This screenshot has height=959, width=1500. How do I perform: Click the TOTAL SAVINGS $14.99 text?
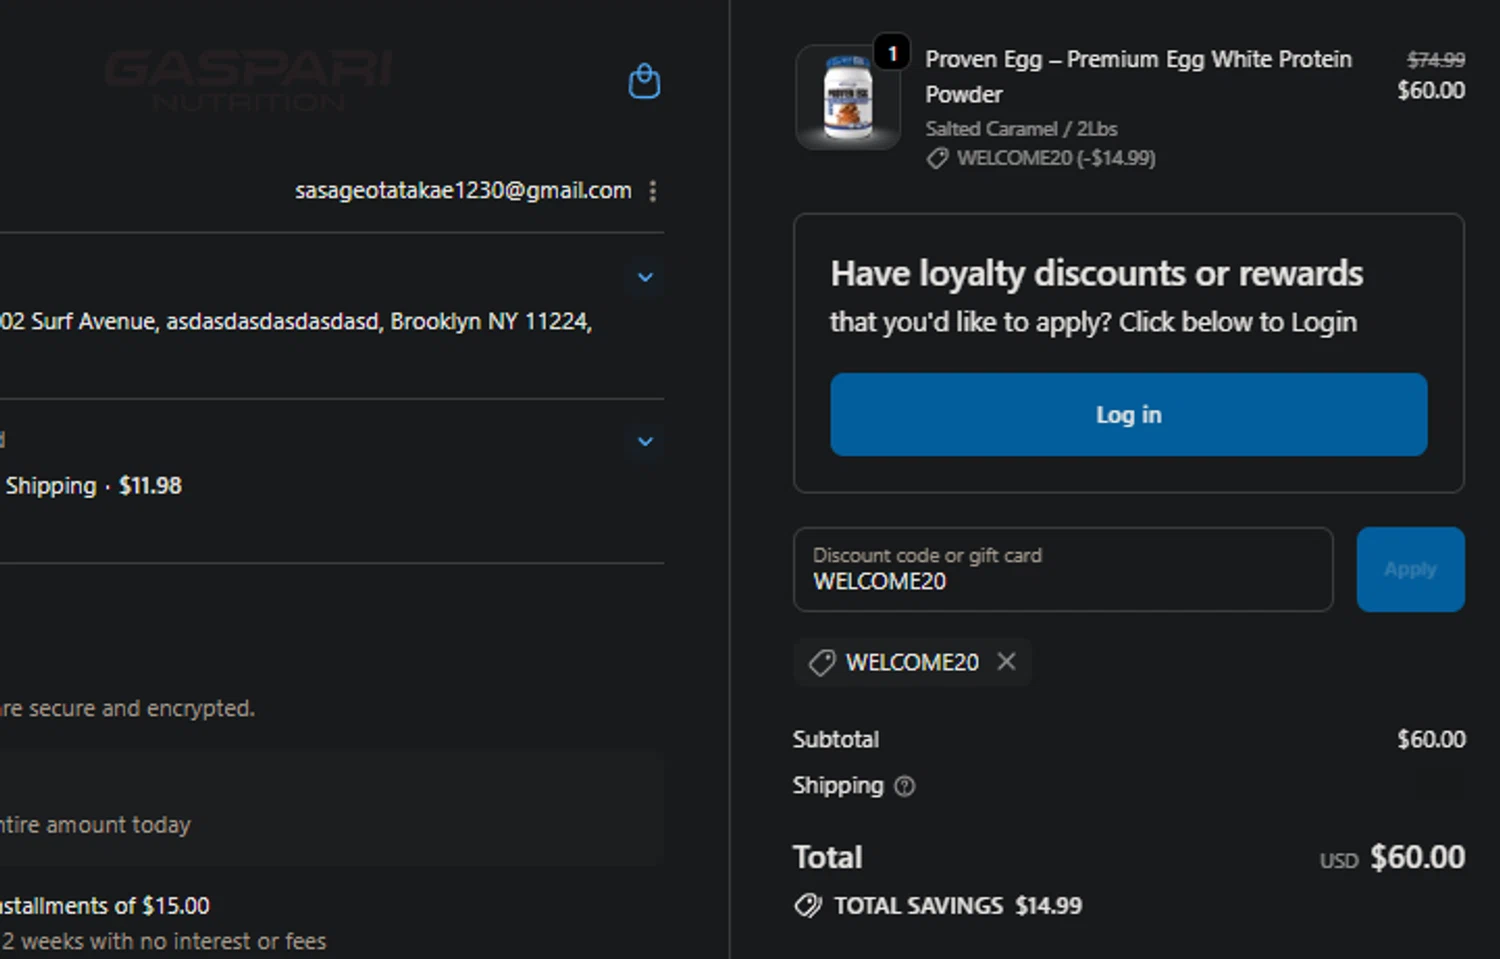pyautogui.click(x=958, y=906)
